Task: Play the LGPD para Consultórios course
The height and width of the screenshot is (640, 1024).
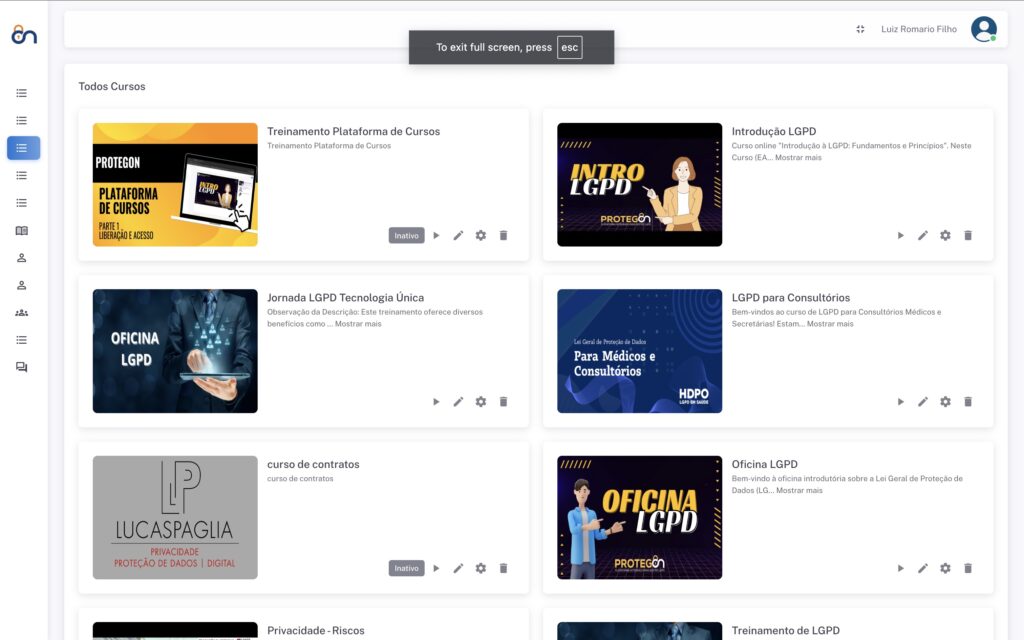Action: pos(901,402)
